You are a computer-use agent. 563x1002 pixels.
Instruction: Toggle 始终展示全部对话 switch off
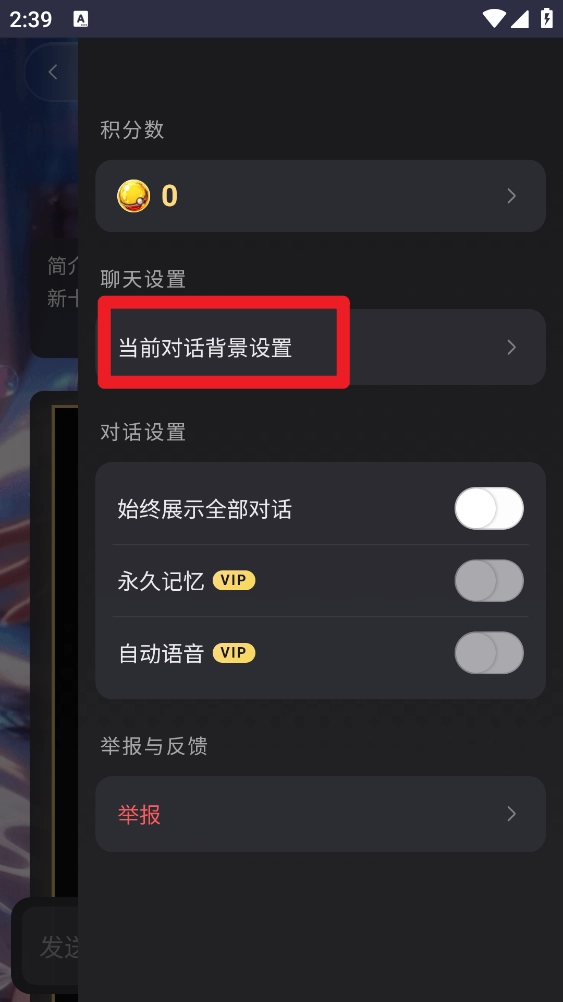(x=489, y=509)
